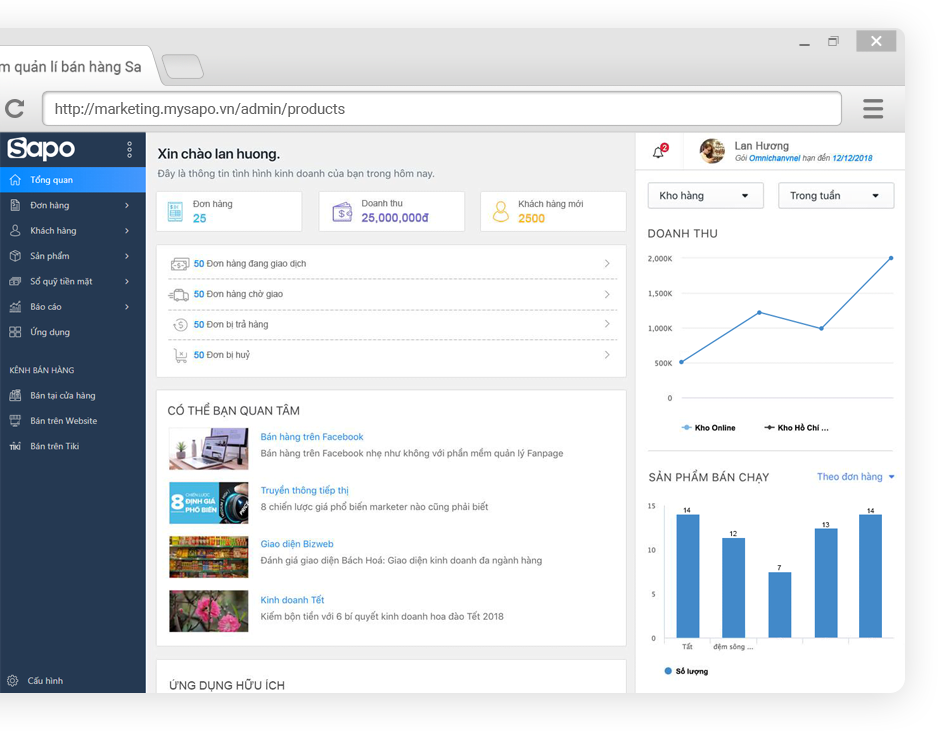The image size is (938, 731).
Task: Expand the Sổ quỹ tiền mặt chevron
Action: coord(127,281)
